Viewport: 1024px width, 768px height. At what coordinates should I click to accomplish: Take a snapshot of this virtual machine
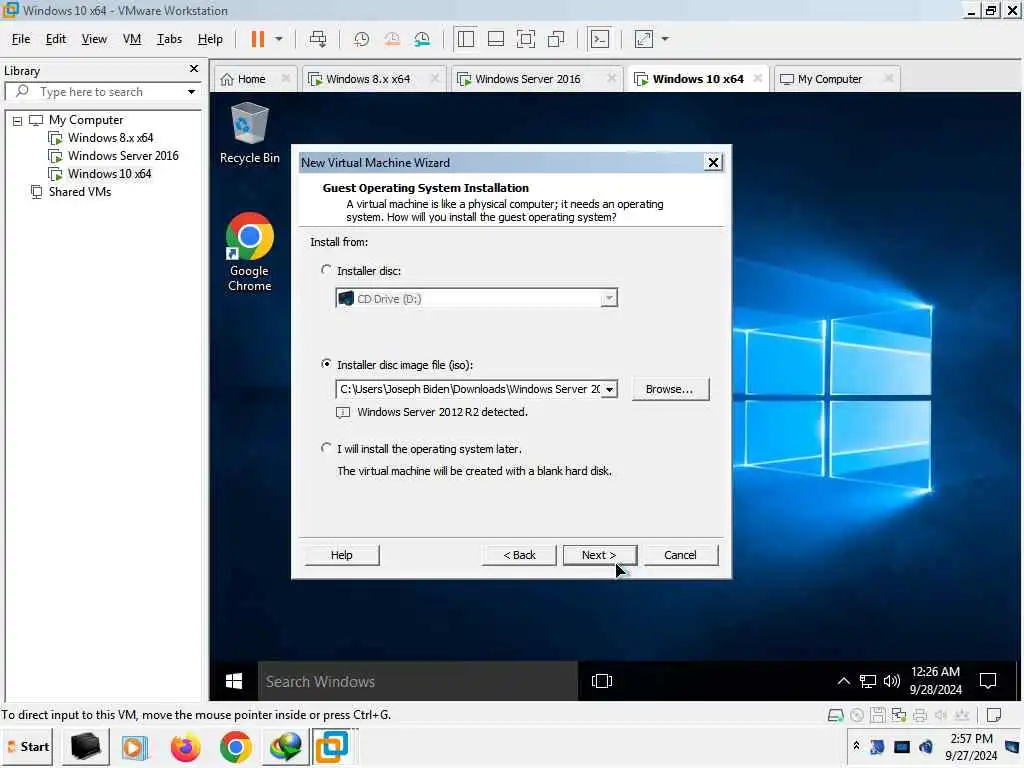[361, 39]
